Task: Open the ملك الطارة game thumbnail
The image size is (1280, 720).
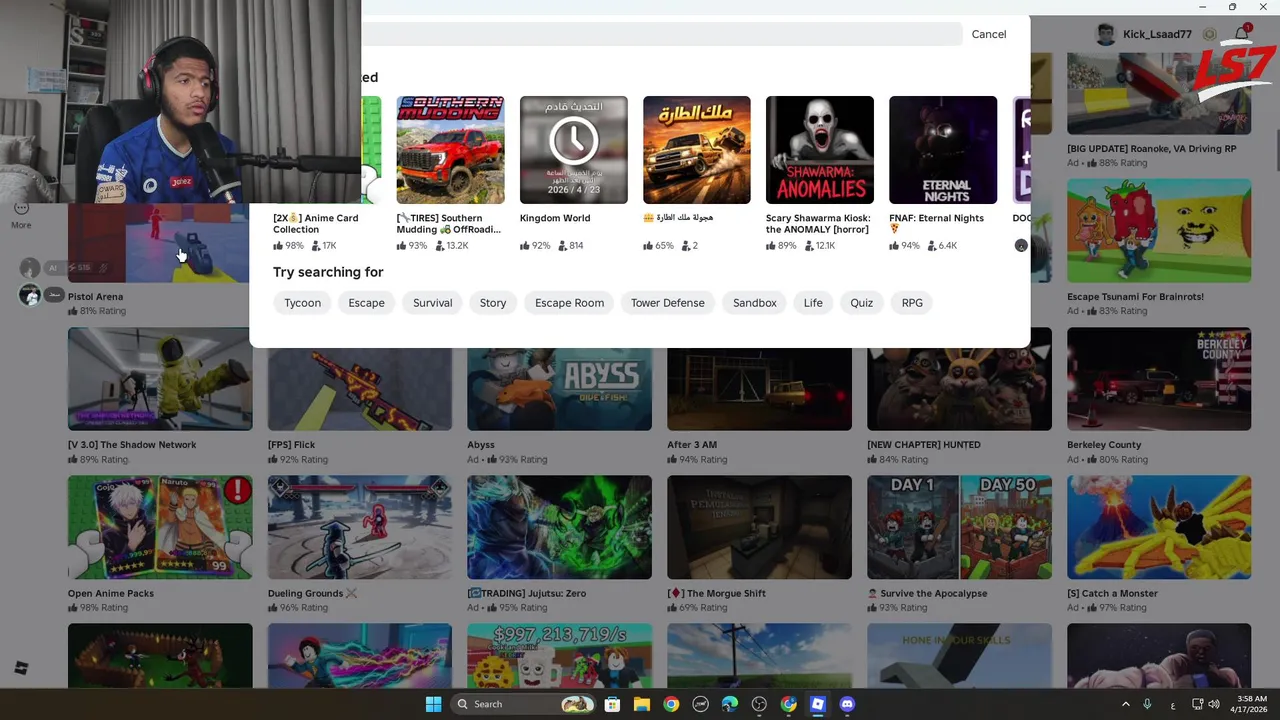Action: pyautogui.click(x=696, y=150)
